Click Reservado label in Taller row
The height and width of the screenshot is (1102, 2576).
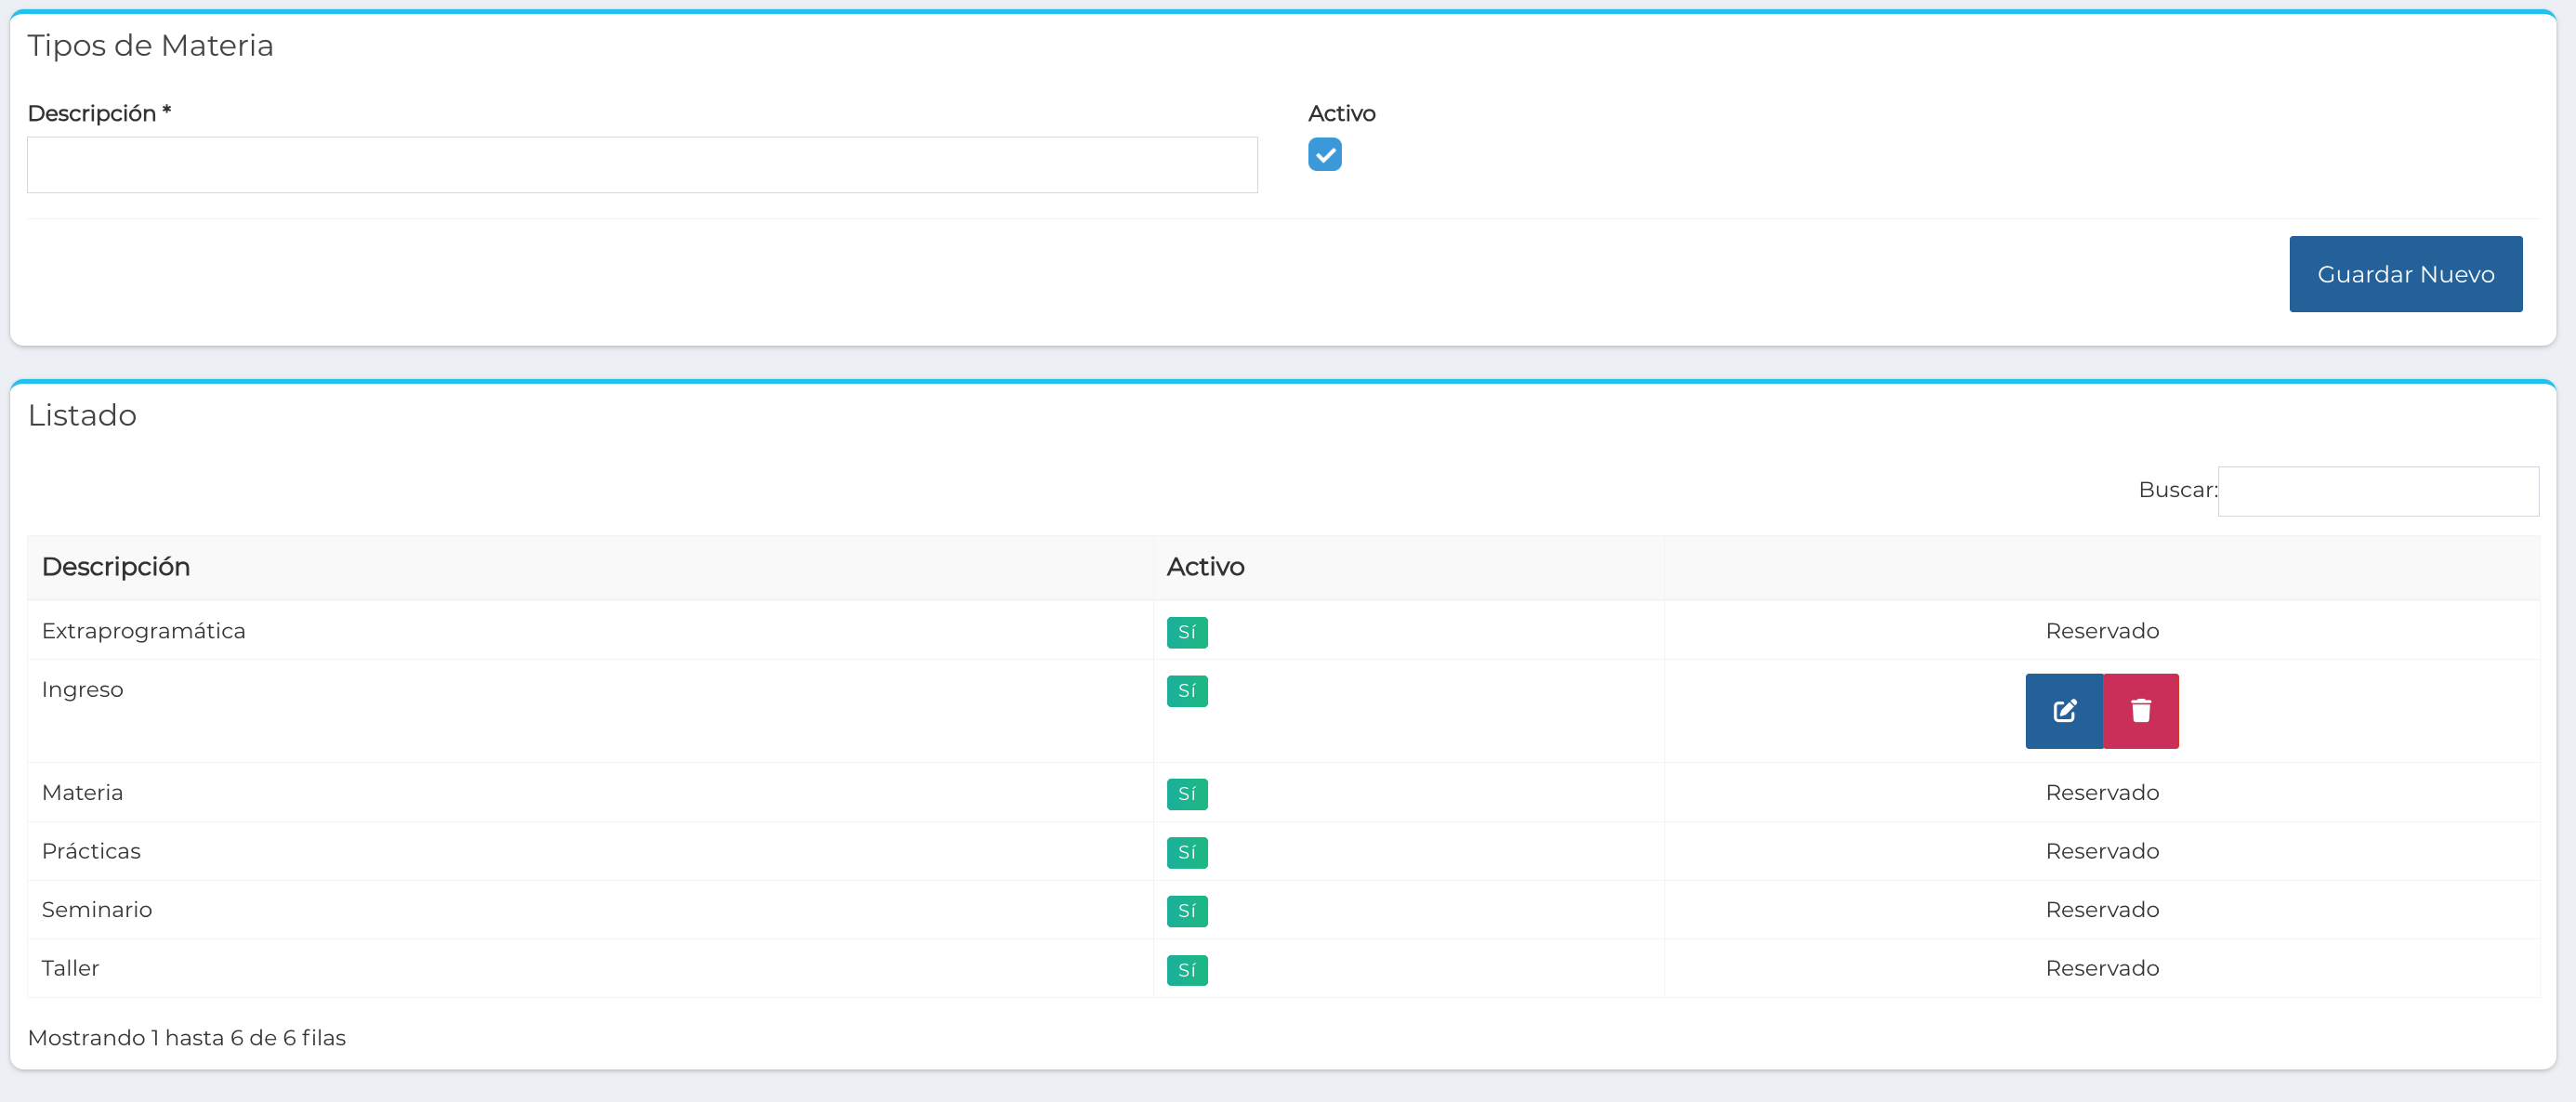point(2102,968)
